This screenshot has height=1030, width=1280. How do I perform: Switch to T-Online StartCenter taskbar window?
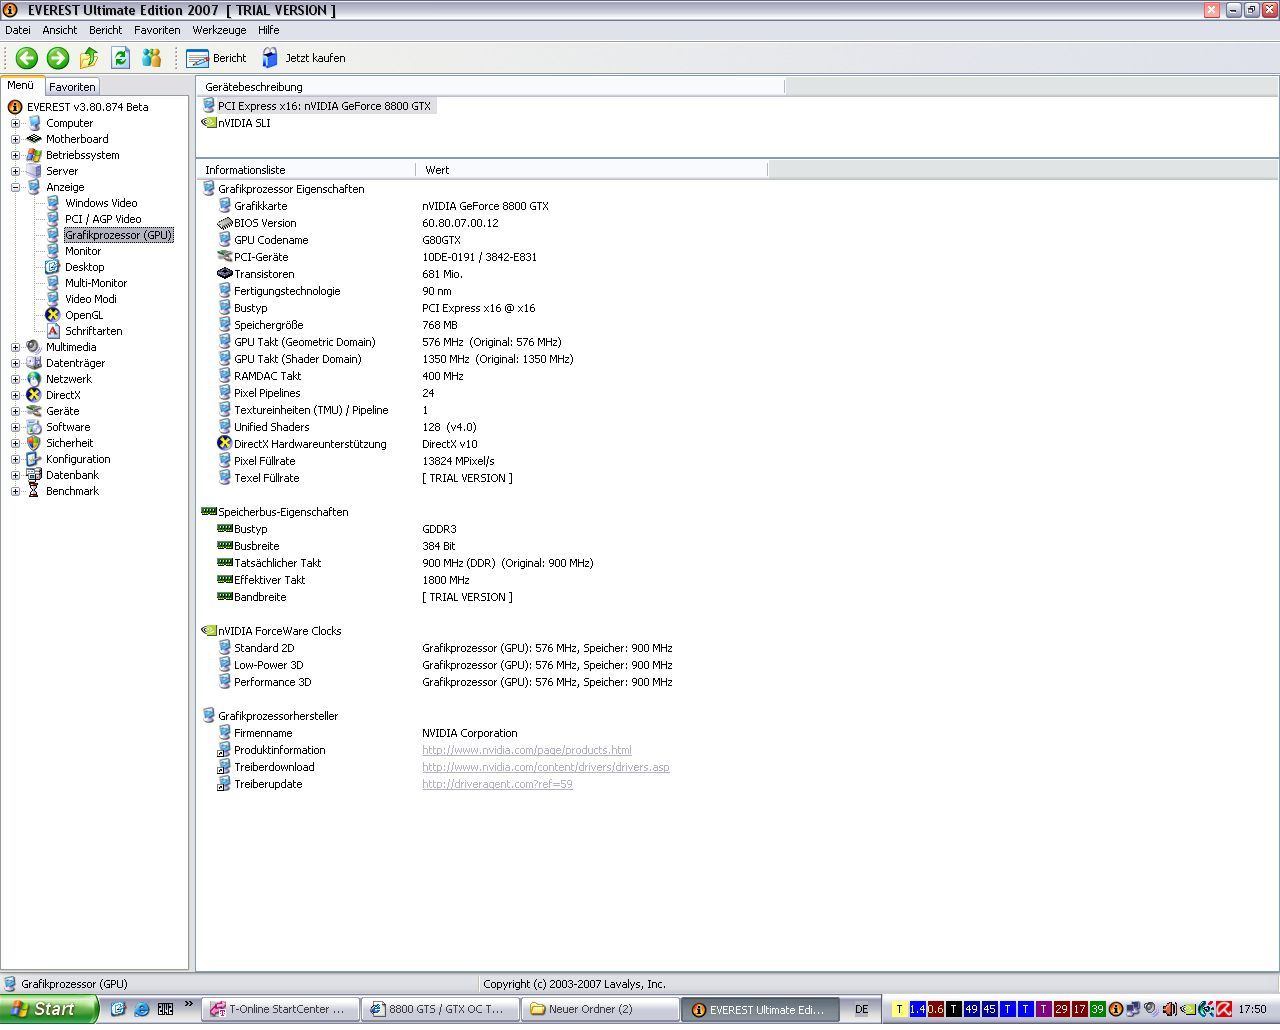(x=281, y=1009)
